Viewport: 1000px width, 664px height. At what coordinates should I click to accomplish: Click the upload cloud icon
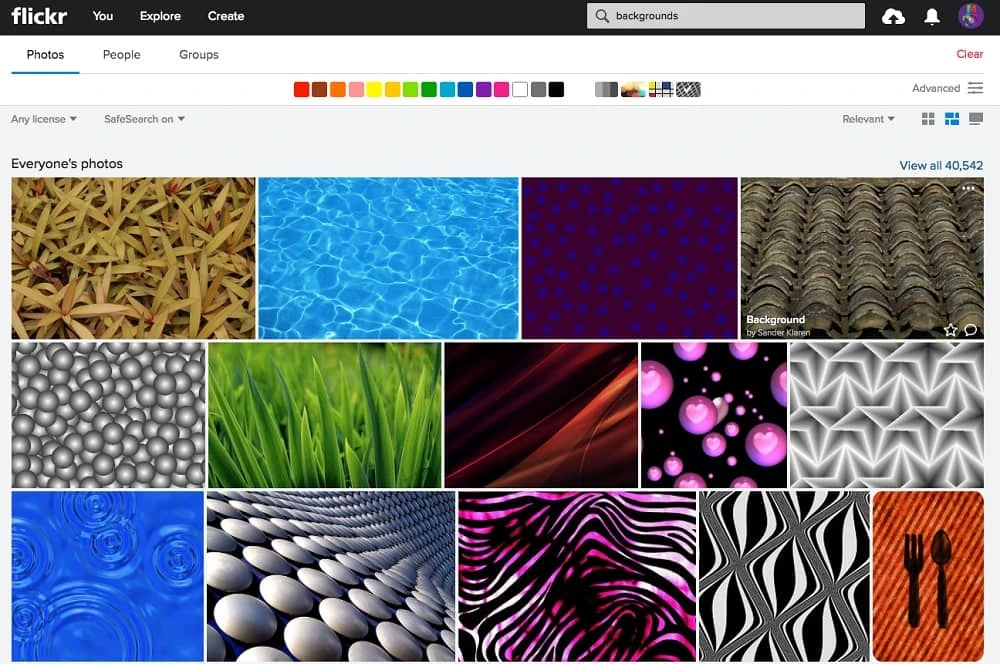[893, 16]
